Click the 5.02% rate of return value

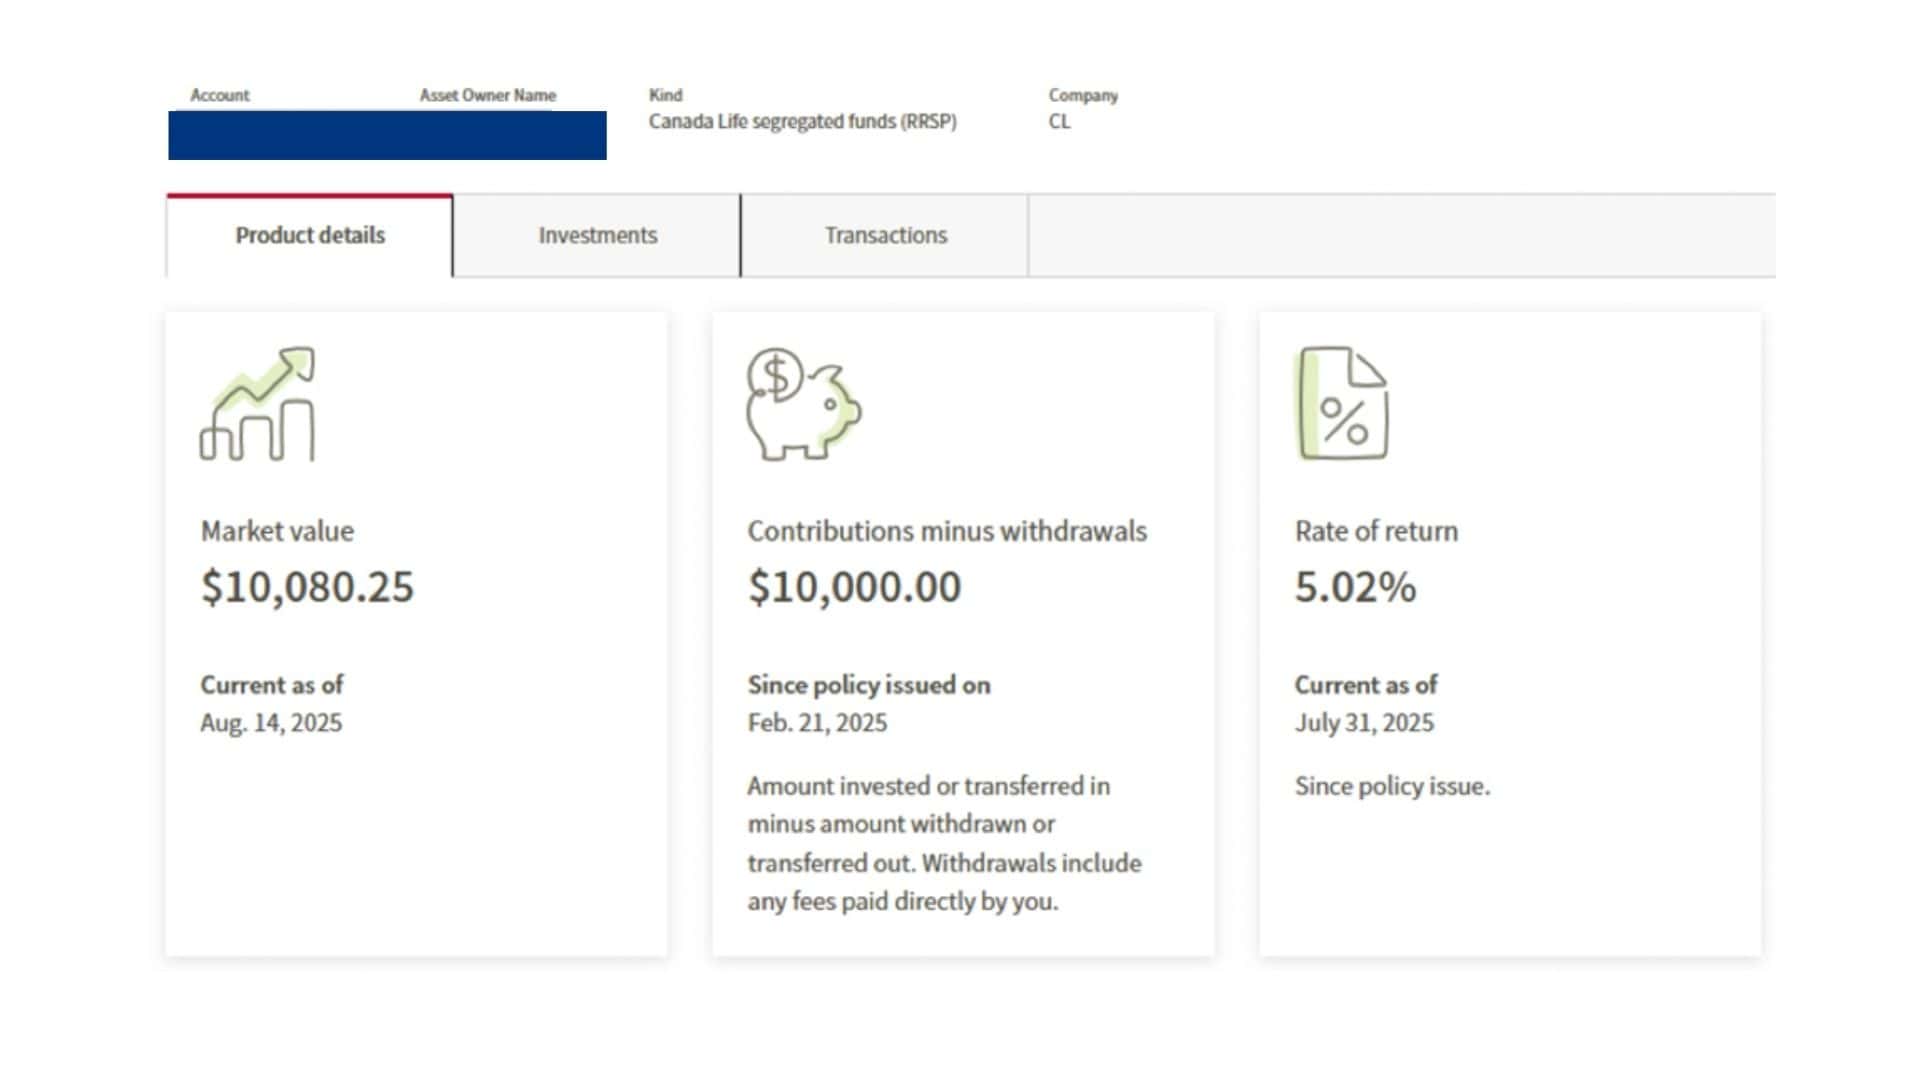click(1355, 587)
